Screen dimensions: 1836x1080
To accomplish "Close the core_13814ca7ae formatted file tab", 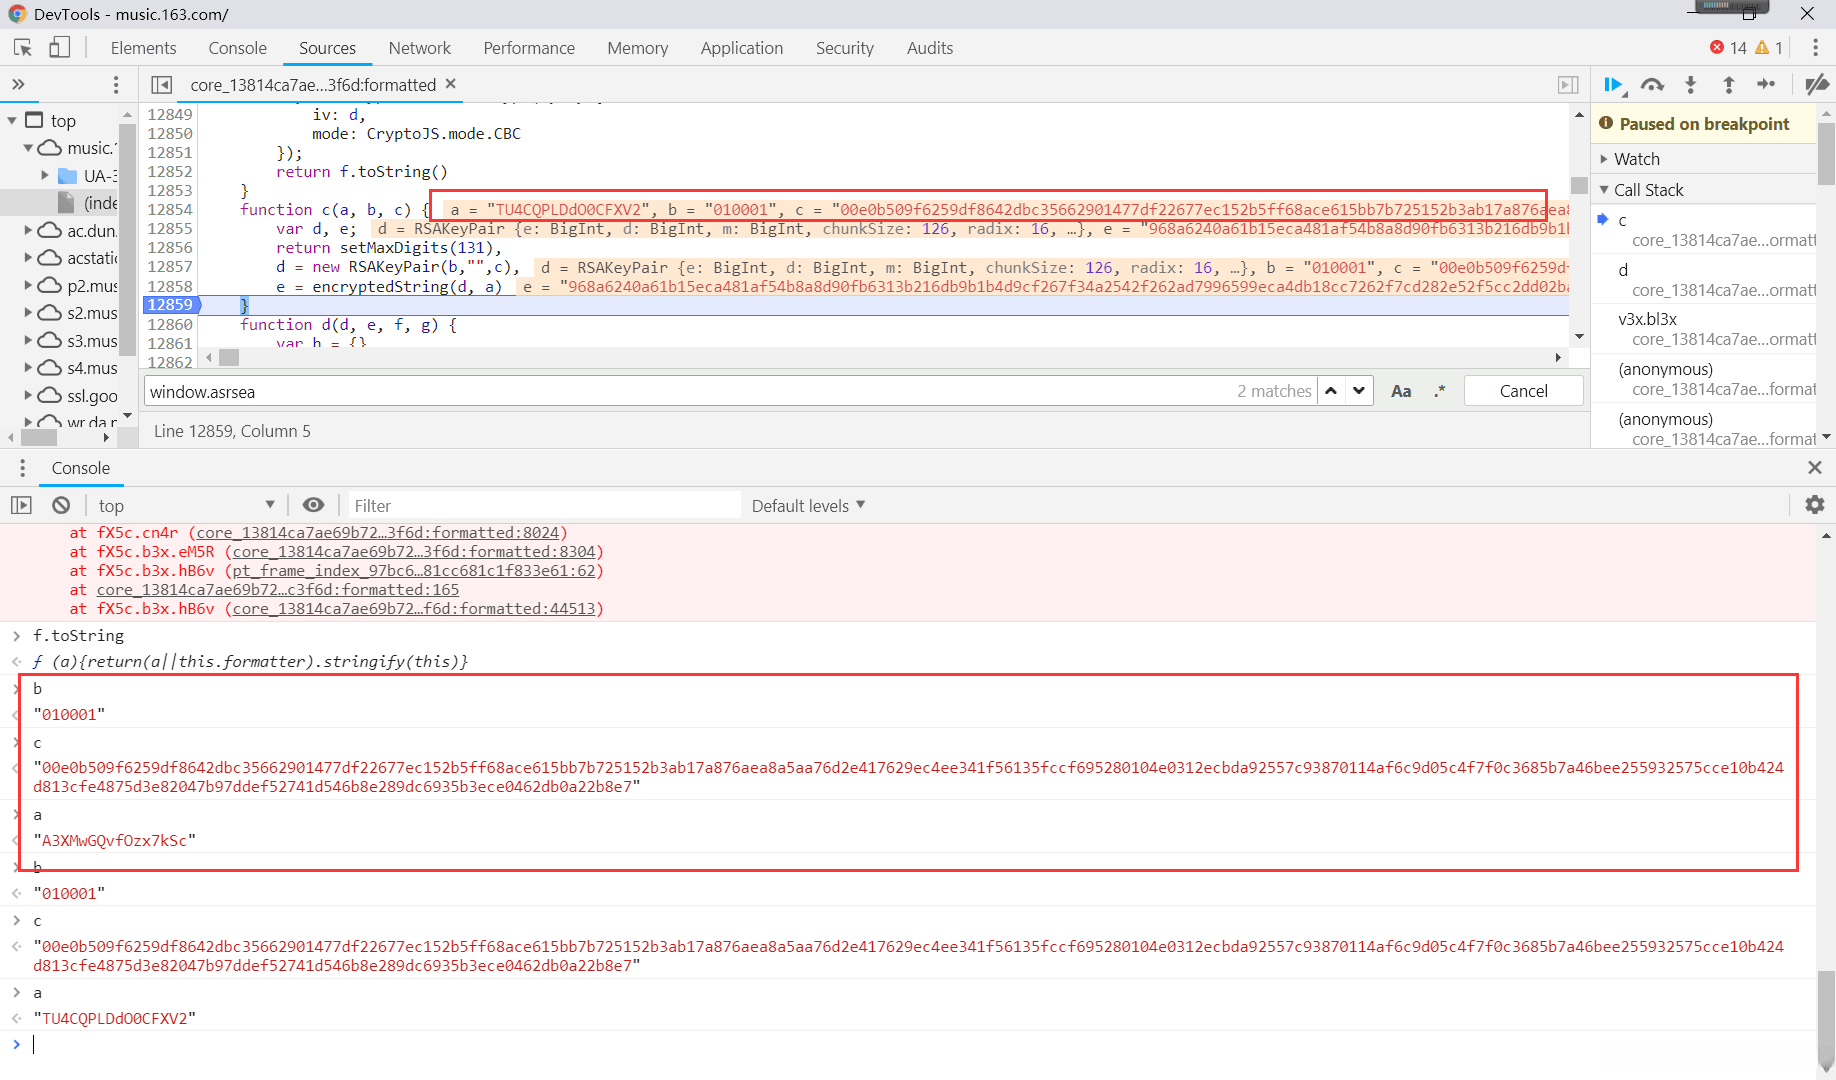I will point(451,84).
